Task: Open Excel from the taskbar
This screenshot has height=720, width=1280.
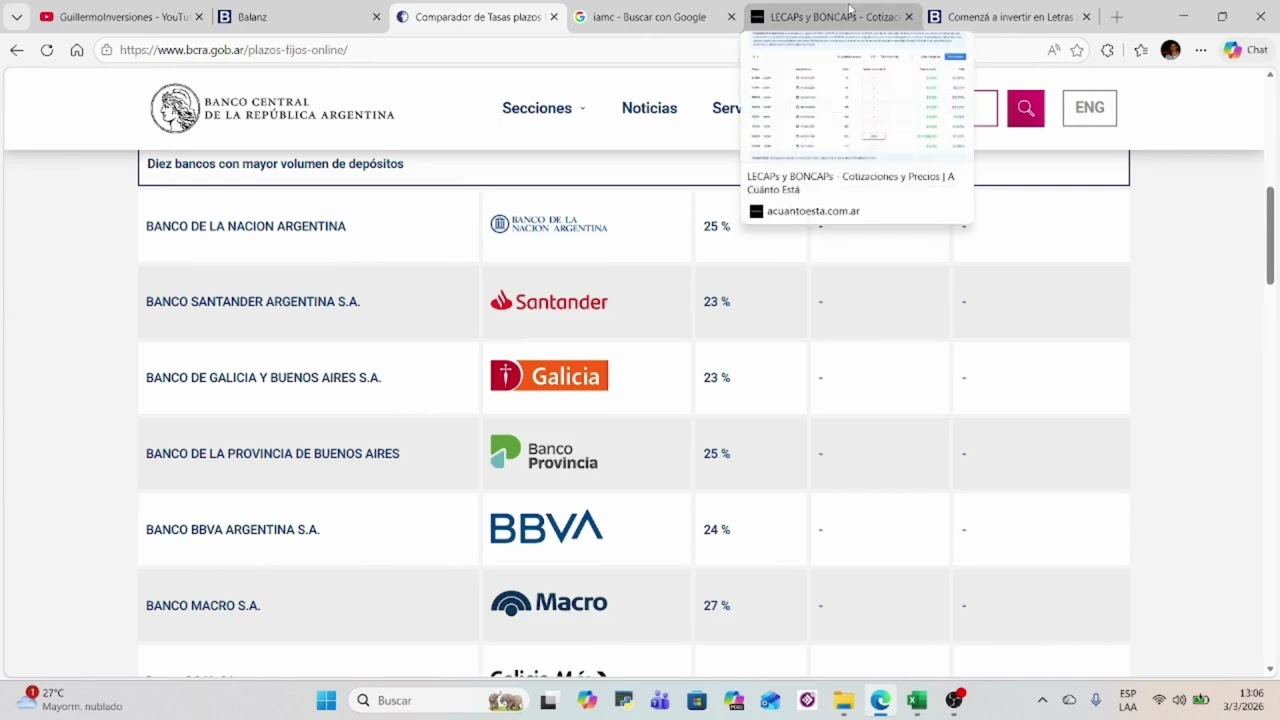Action: point(917,701)
